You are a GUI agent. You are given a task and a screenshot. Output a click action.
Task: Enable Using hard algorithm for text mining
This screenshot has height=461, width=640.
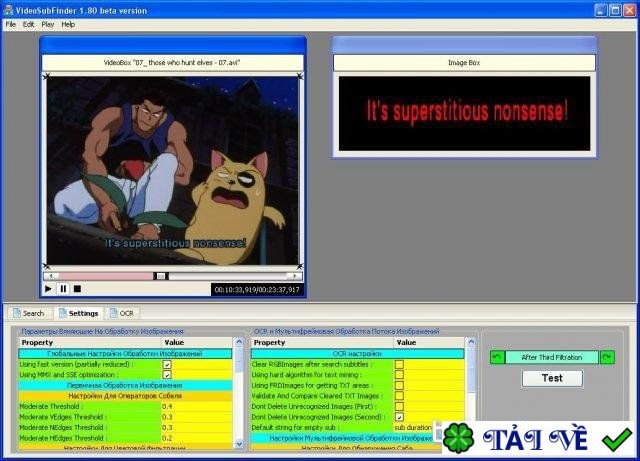399,374
